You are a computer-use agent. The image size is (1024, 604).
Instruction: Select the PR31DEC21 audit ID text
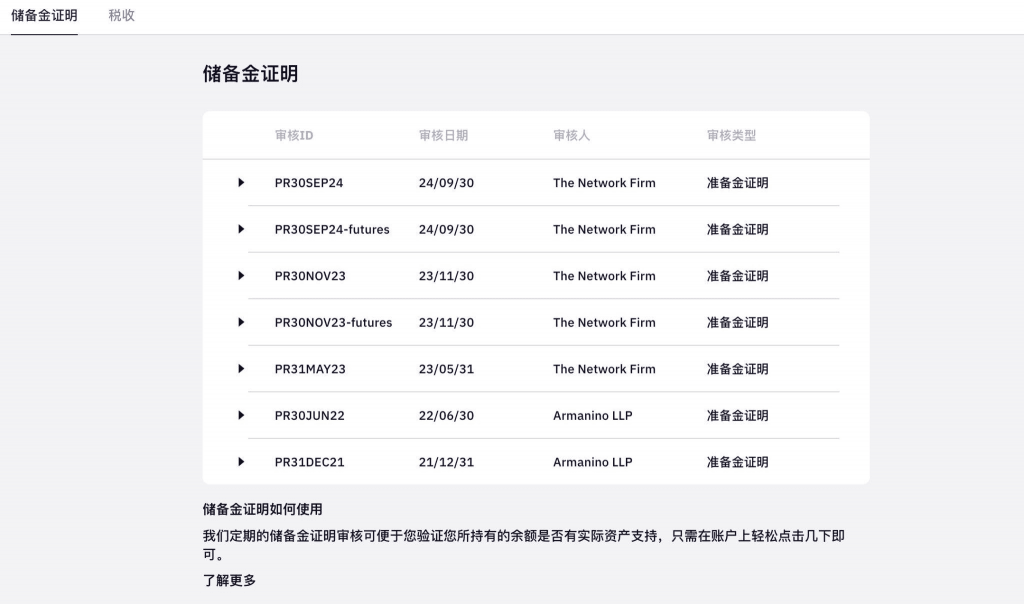pyautogui.click(x=310, y=462)
